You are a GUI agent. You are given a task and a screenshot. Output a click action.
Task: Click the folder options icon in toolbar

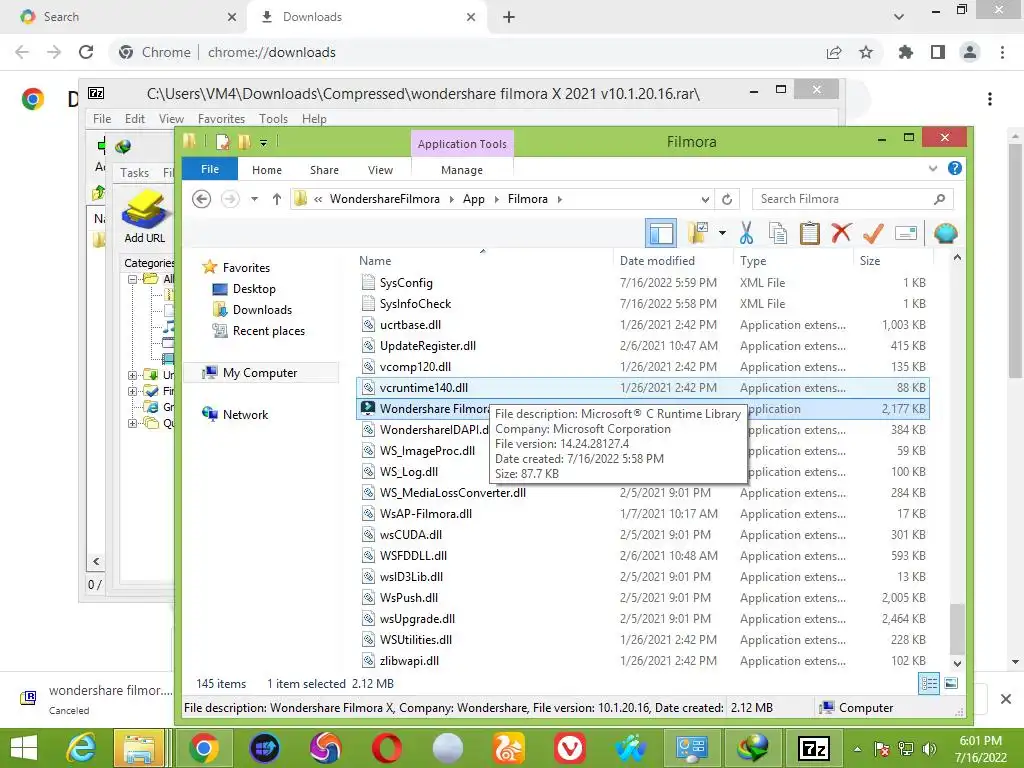[698, 233]
